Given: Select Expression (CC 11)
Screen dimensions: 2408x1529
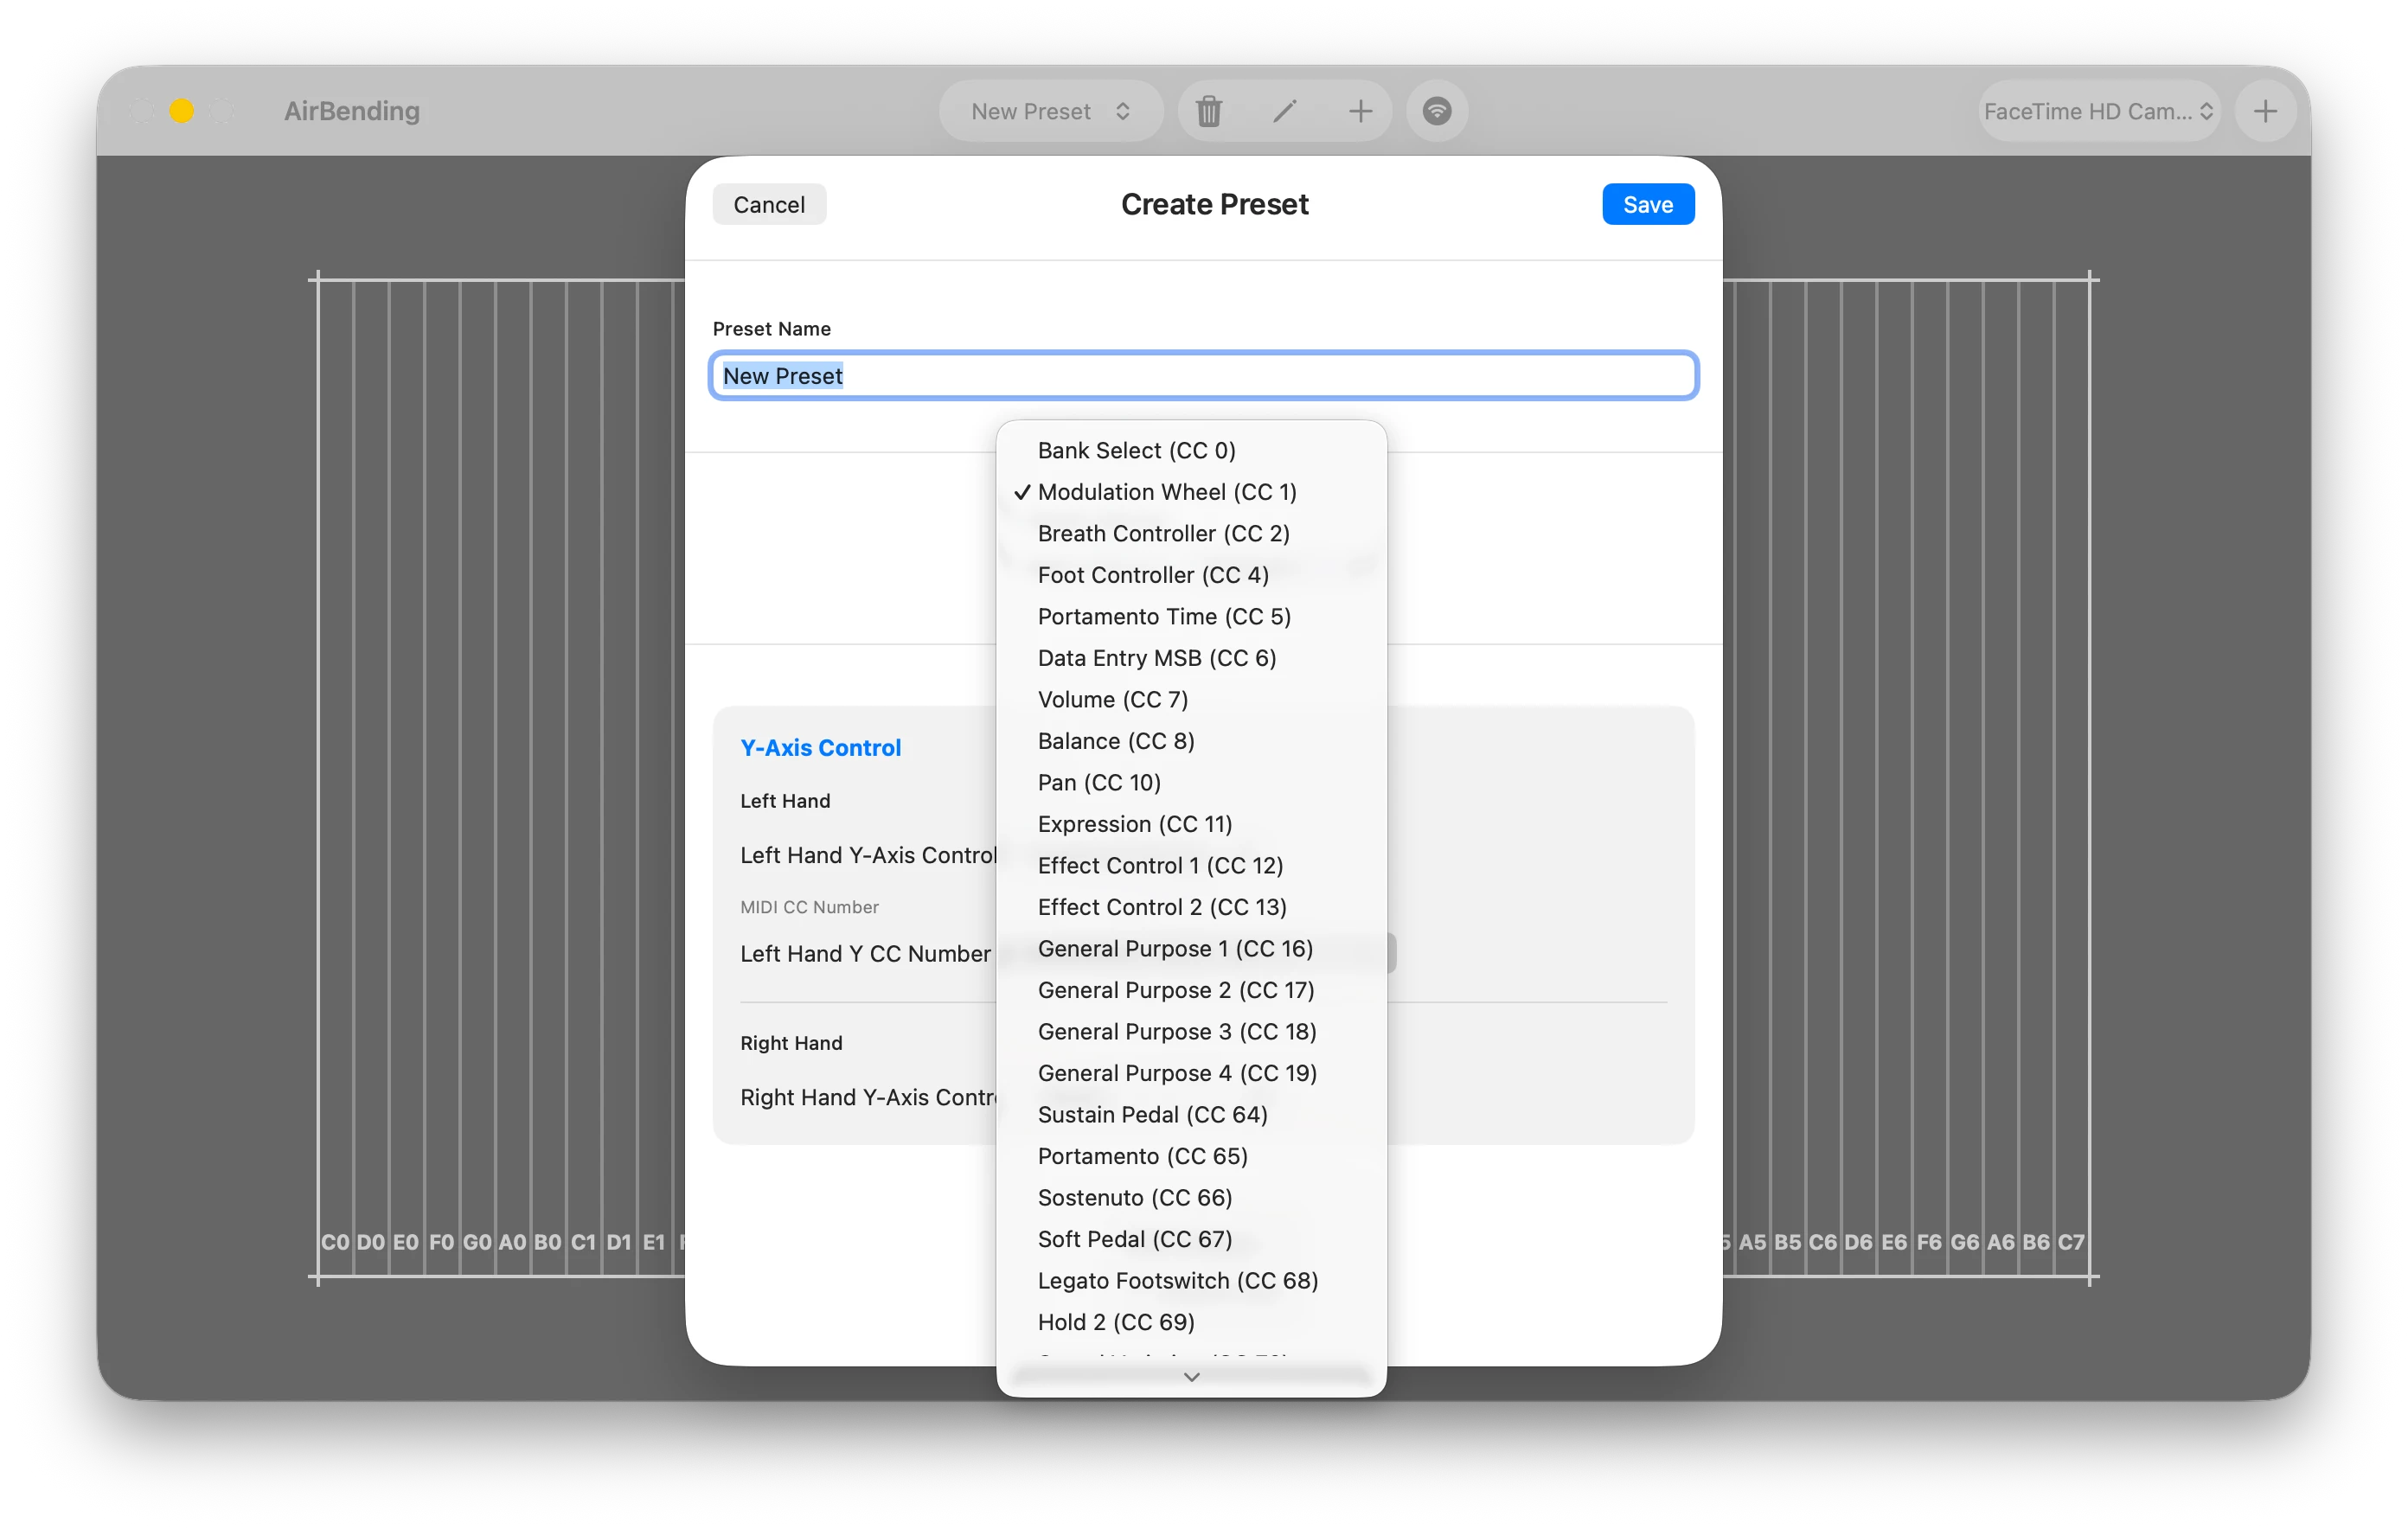Looking at the screenshot, I should tap(1135, 823).
